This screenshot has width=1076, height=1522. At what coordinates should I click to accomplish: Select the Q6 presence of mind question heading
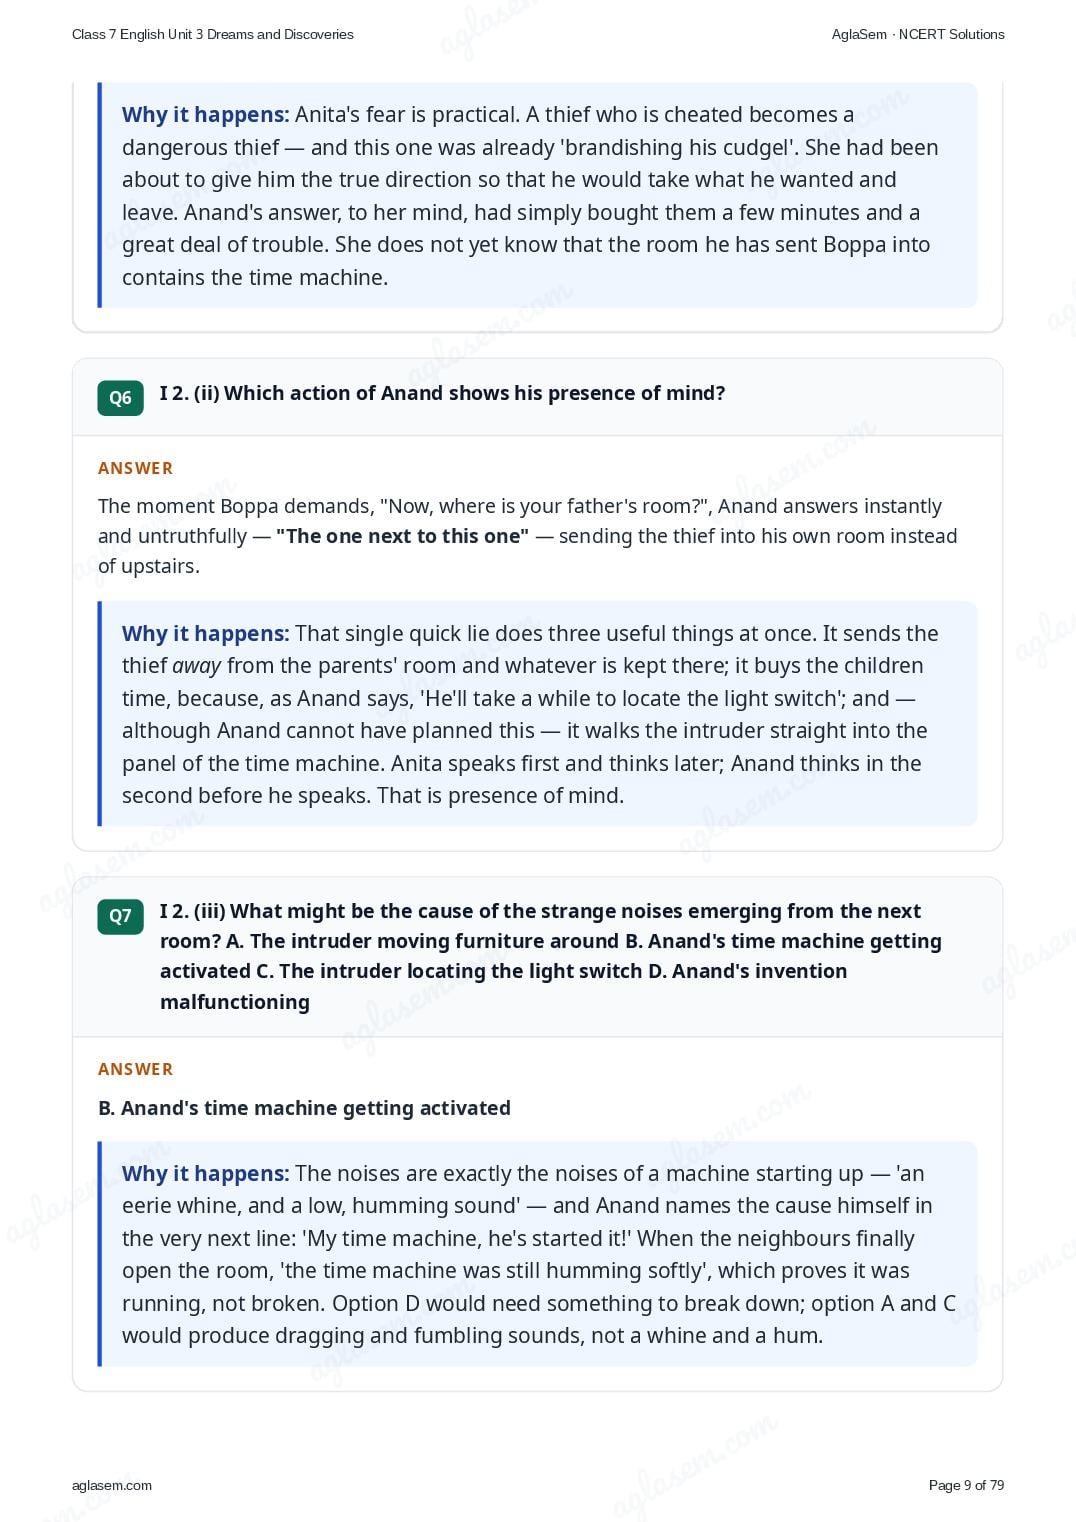pyautogui.click(x=442, y=393)
